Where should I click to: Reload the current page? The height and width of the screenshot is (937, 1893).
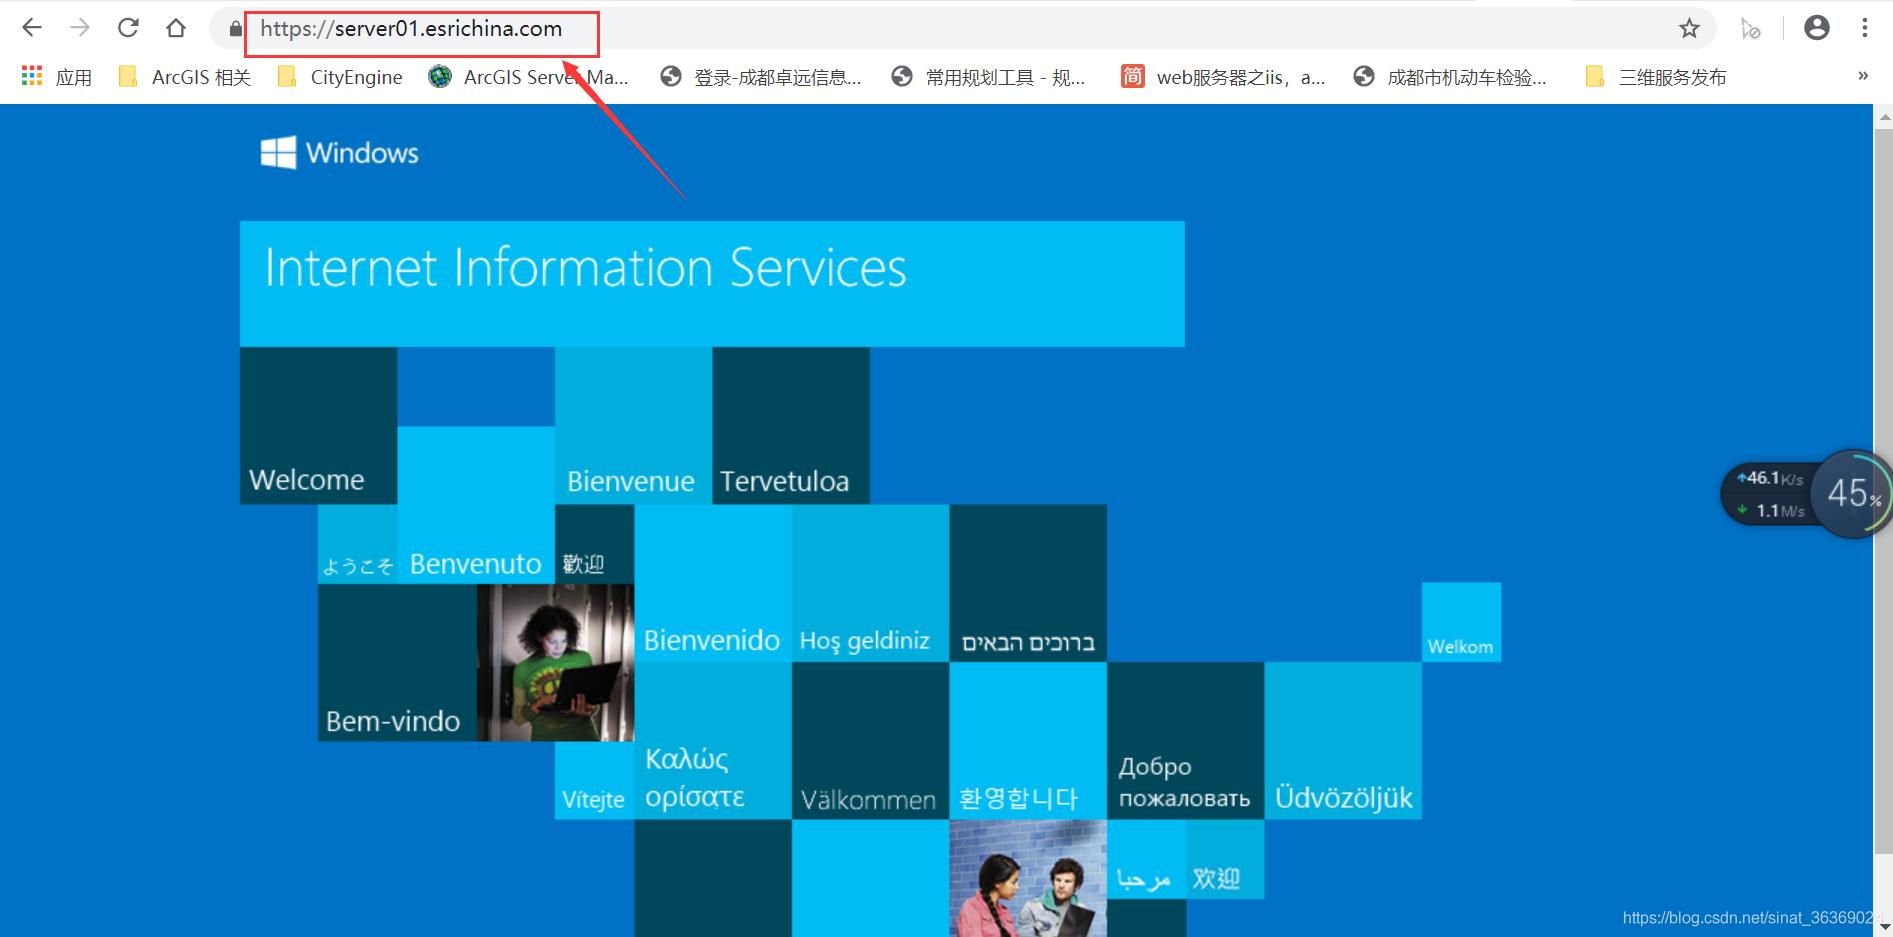[x=128, y=27]
